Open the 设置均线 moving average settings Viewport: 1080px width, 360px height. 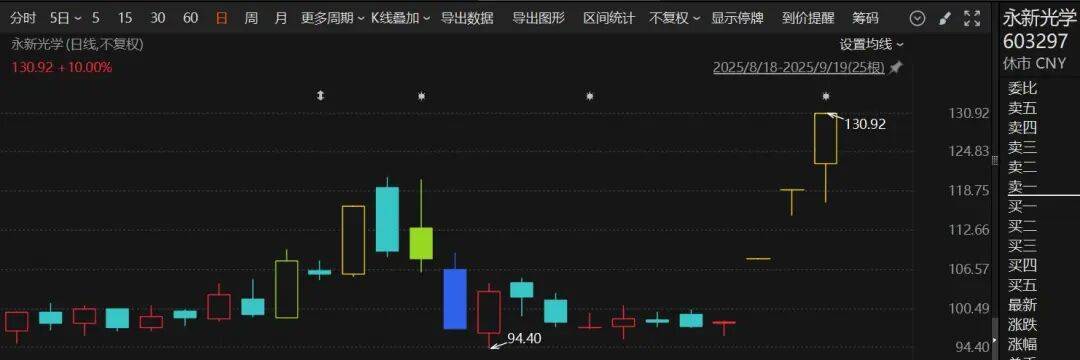pyautogui.click(x=871, y=45)
